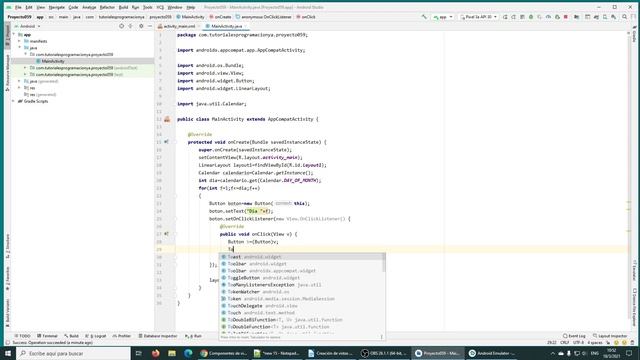
Task: Click the Profile app icon in toolbar
Action: [x=548, y=17]
